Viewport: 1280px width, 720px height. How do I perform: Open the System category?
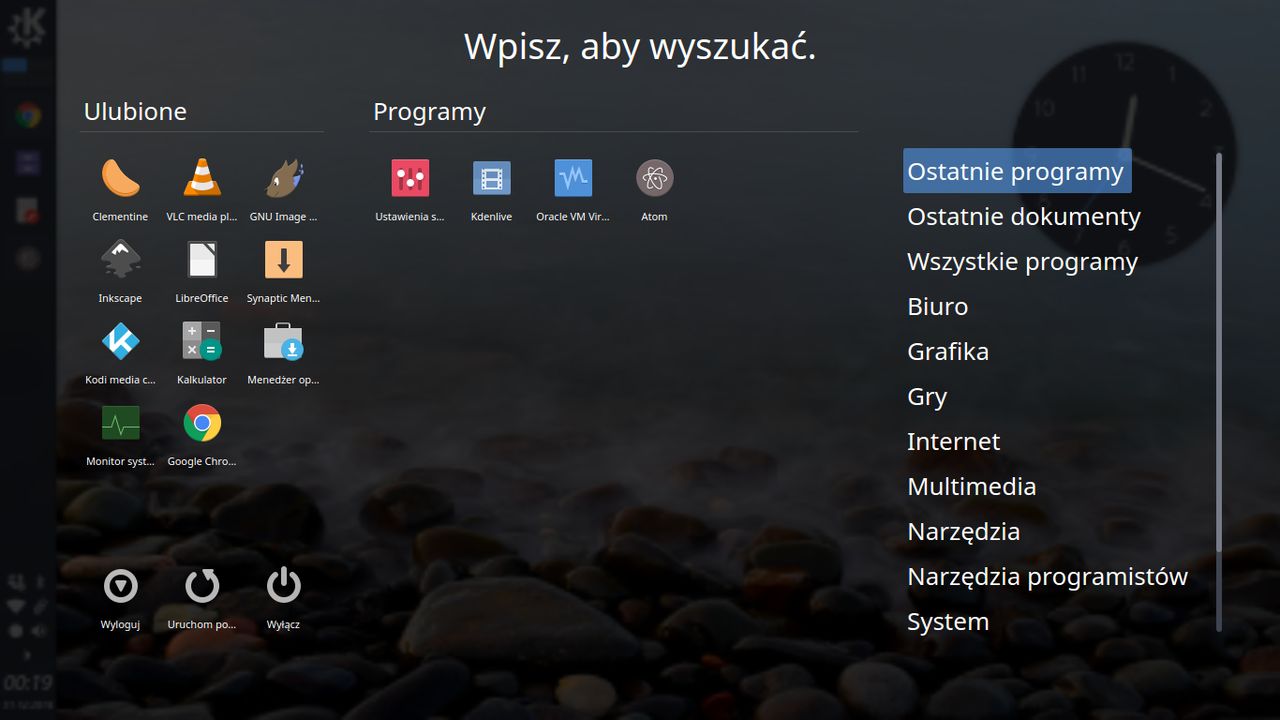point(948,622)
